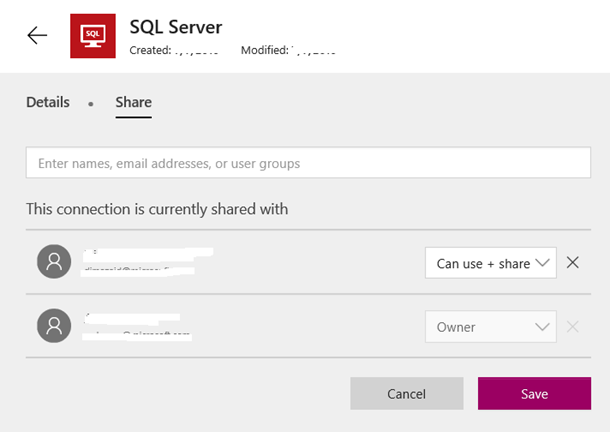Viewport: 610px width, 432px height.
Task: Open the 'Can use + share' permission dropdown
Action: coord(491,263)
